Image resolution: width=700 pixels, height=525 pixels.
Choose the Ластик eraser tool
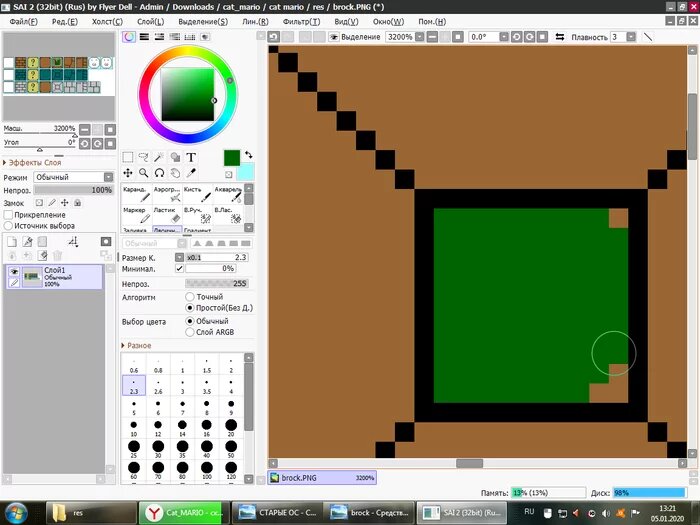pos(167,215)
